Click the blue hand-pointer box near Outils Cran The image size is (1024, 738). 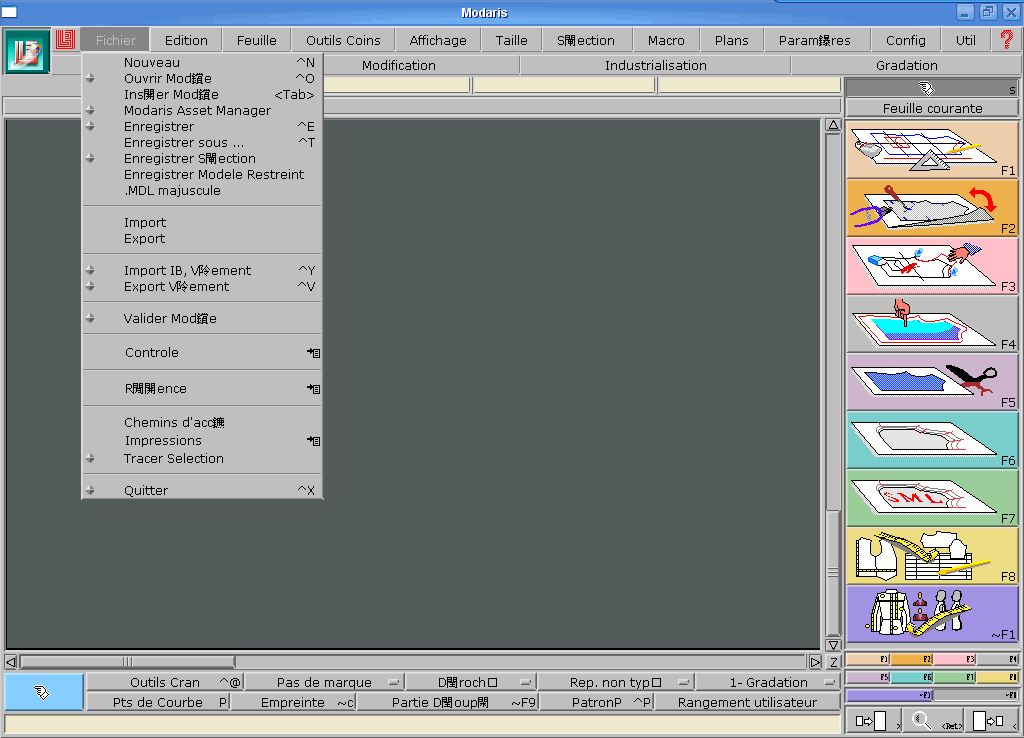click(43, 692)
